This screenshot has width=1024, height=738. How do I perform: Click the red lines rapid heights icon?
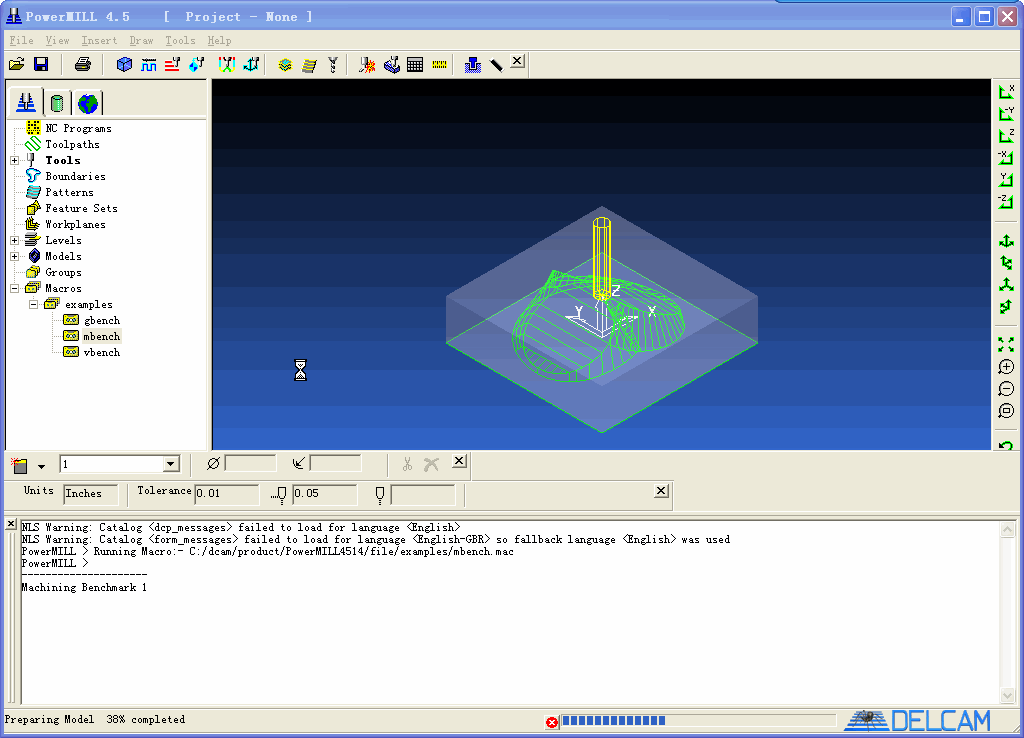[x=172, y=64]
